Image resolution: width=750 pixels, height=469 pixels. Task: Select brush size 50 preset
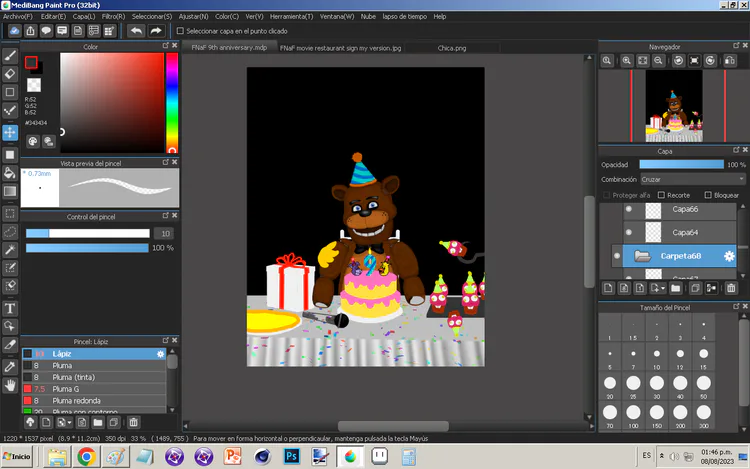tap(704, 387)
